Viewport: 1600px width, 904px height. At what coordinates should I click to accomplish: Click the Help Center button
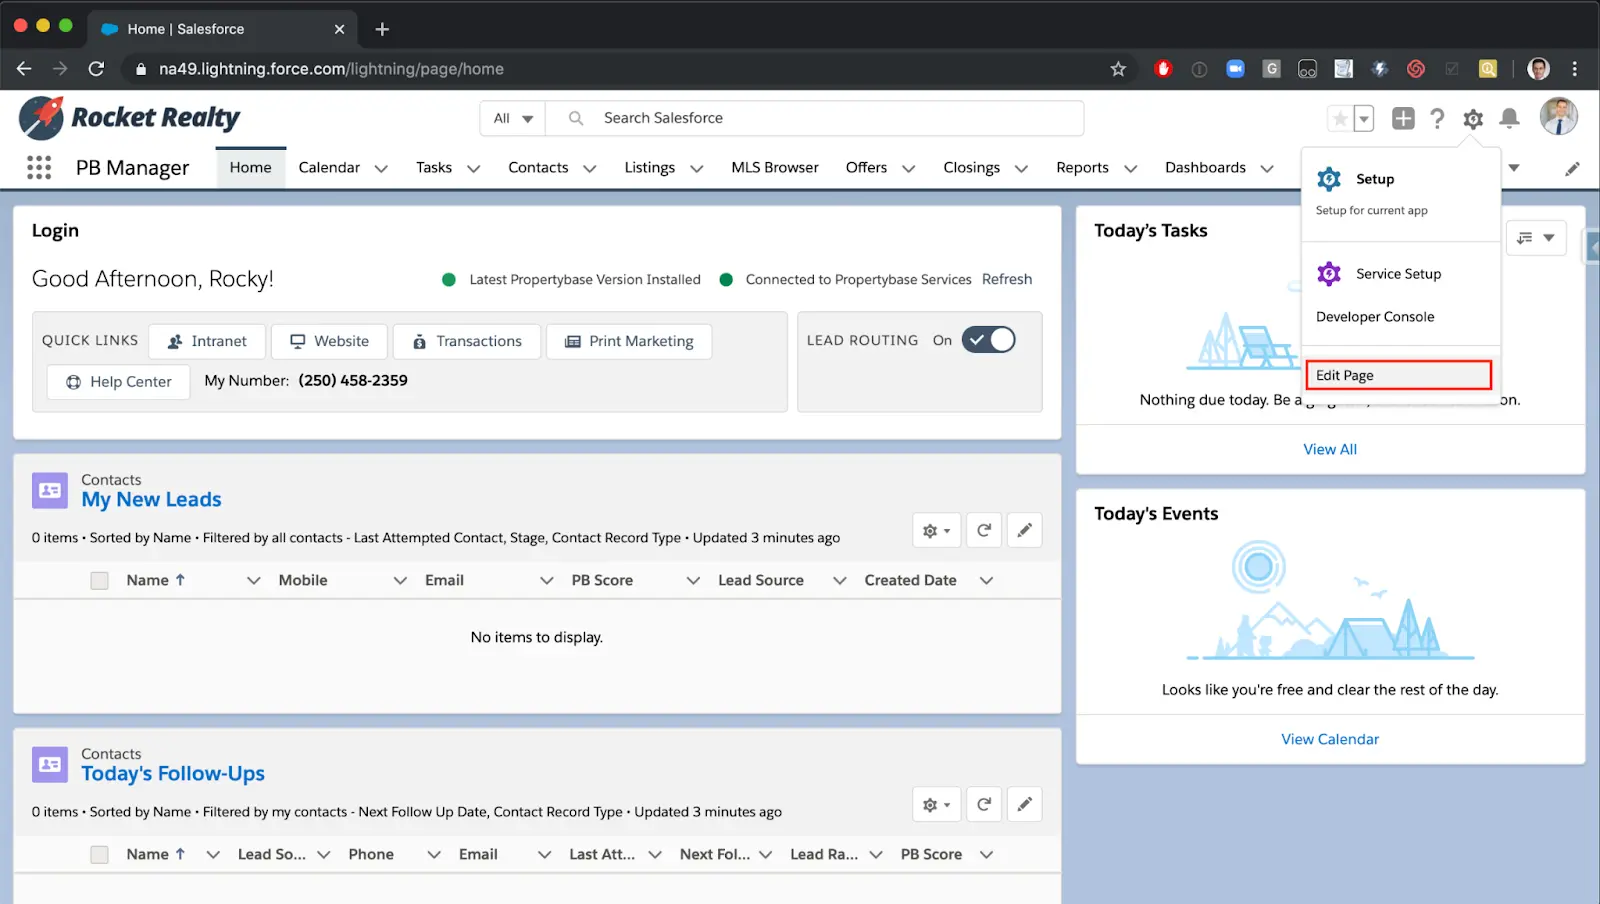pyautogui.click(x=119, y=382)
